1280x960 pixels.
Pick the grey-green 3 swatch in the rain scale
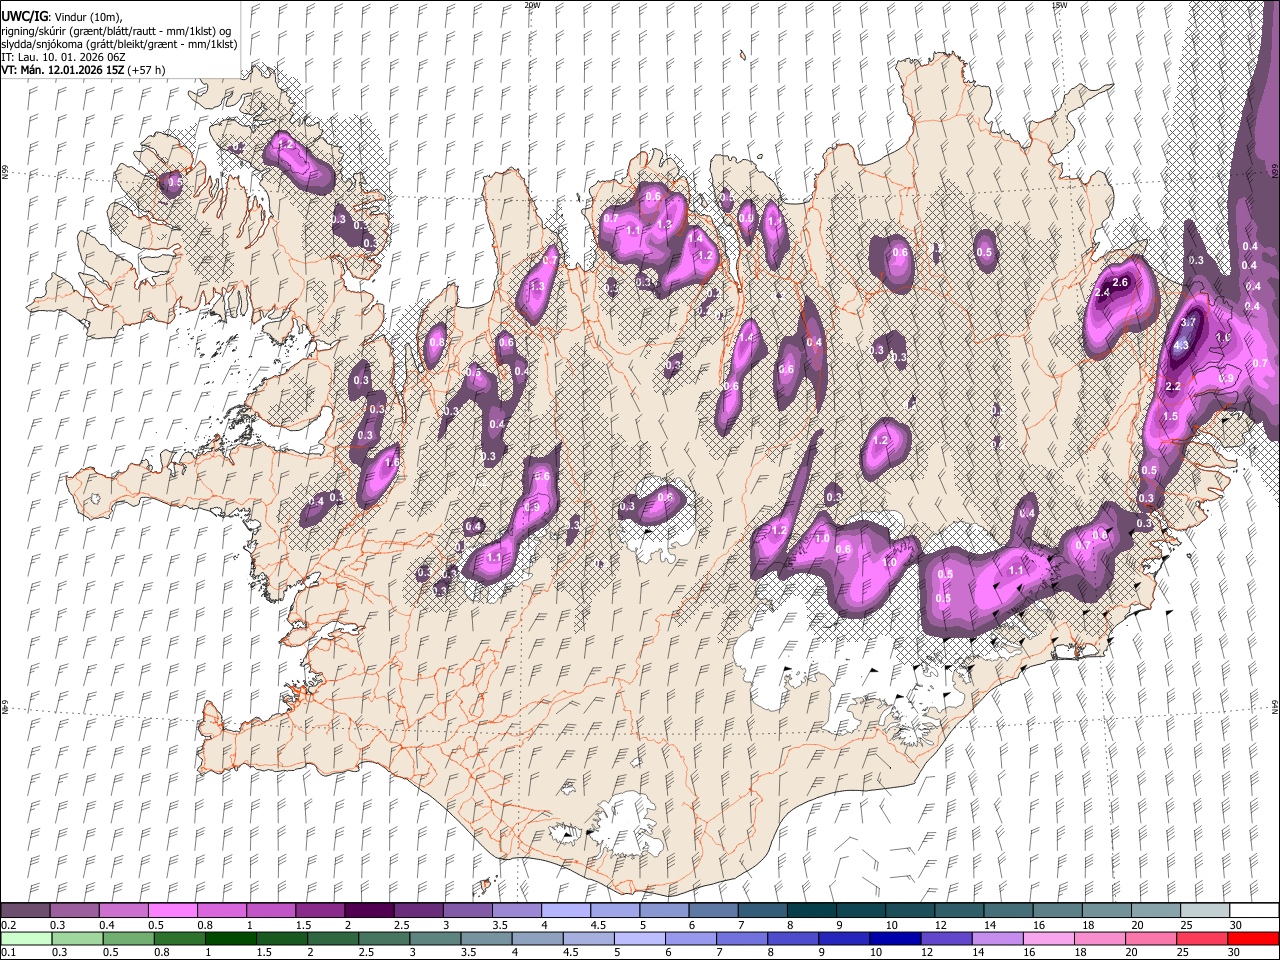coord(435,938)
